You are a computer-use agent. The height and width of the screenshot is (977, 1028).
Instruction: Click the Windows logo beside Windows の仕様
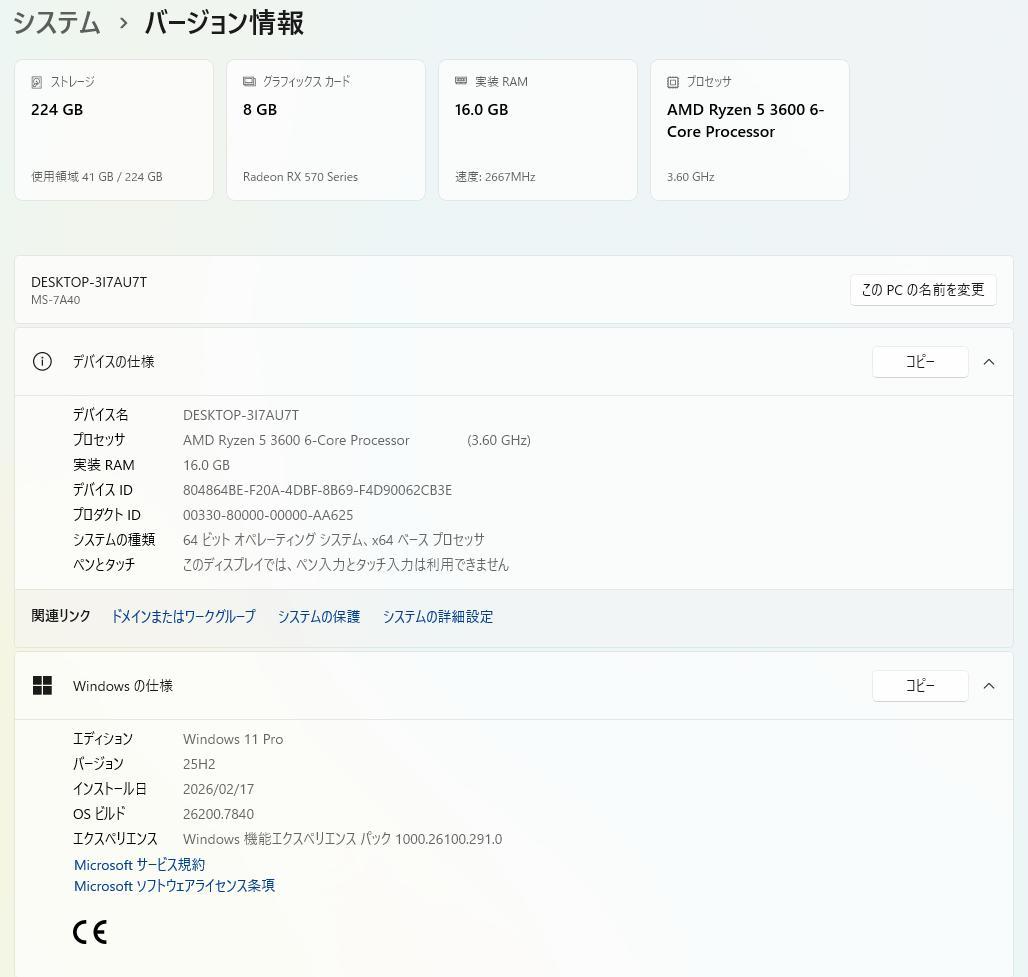click(42, 685)
